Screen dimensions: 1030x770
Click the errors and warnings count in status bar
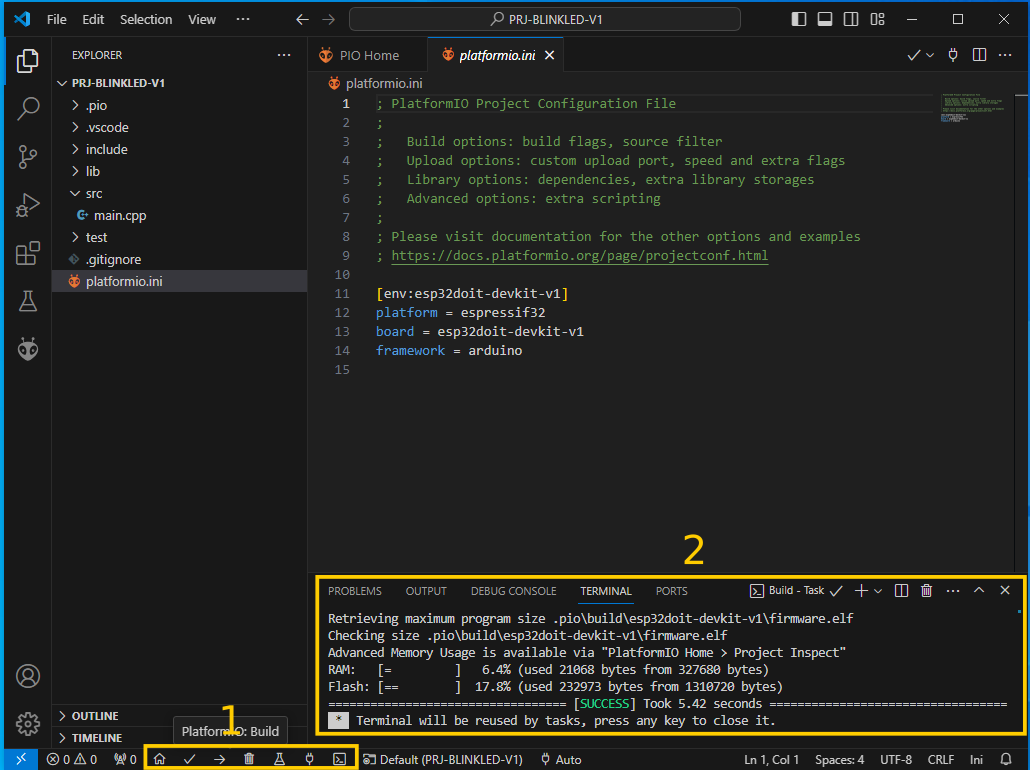[72, 759]
